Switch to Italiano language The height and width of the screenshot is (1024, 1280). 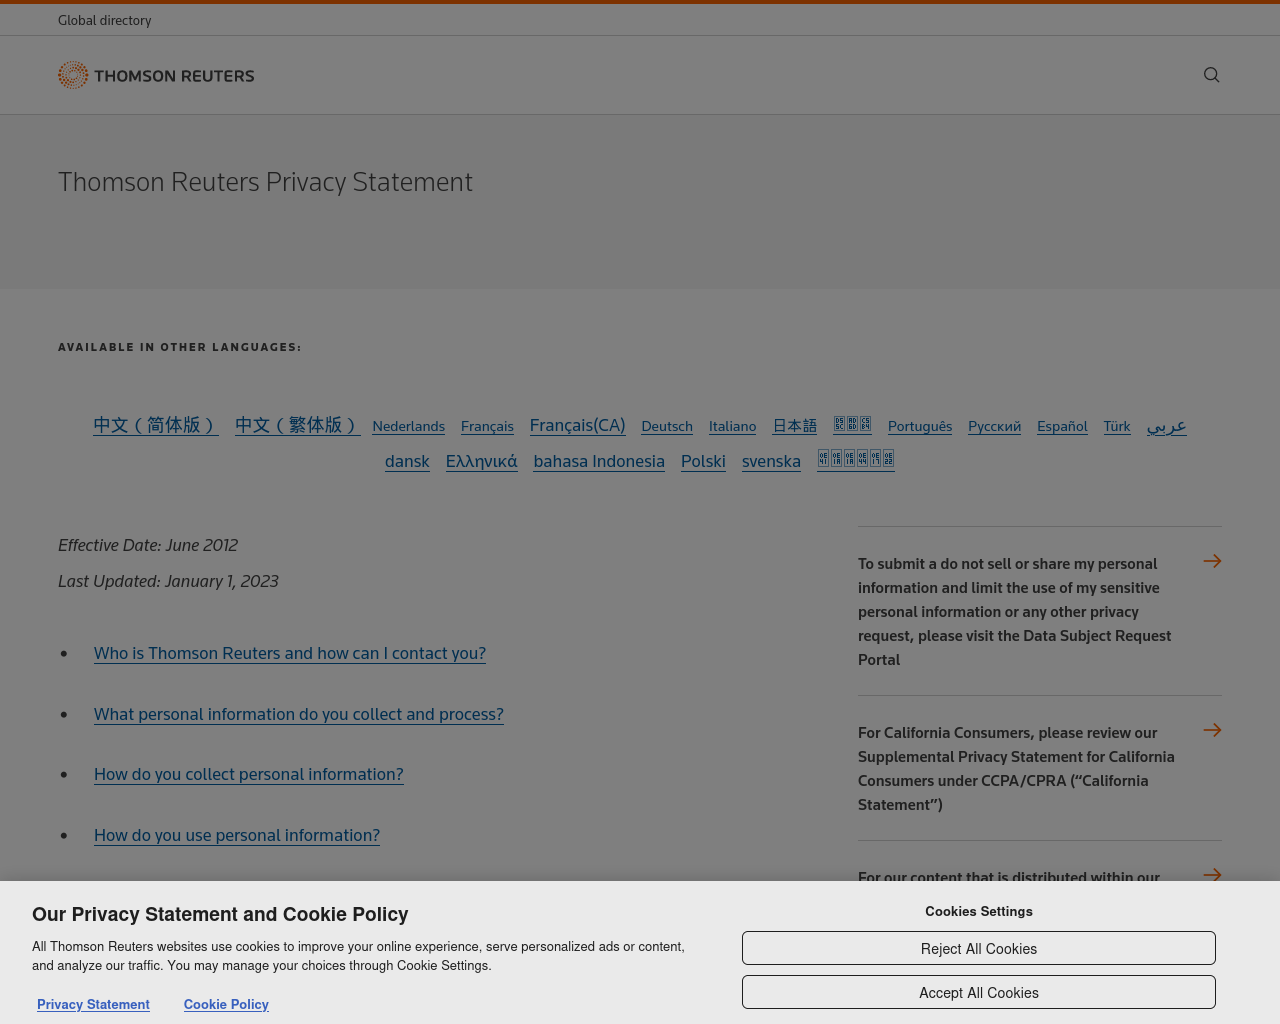733,426
